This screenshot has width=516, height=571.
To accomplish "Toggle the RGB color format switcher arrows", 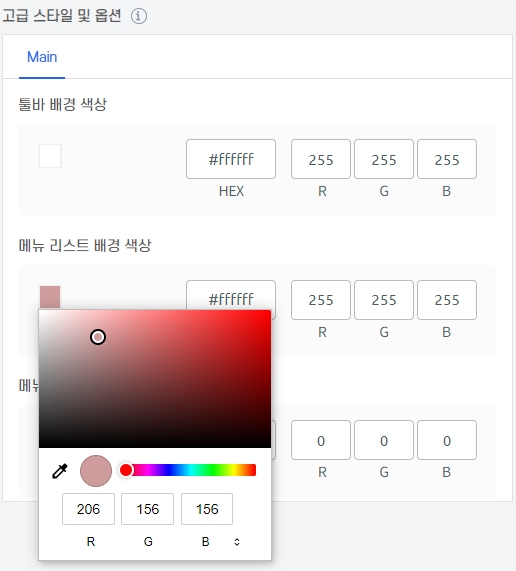I will pos(237,542).
